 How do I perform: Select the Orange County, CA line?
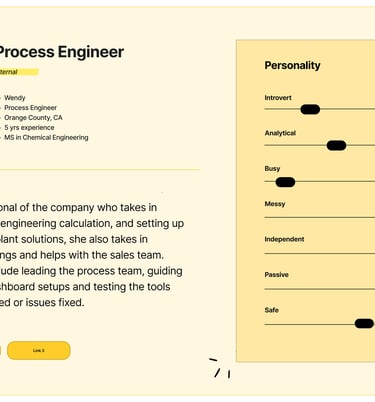[33, 118]
